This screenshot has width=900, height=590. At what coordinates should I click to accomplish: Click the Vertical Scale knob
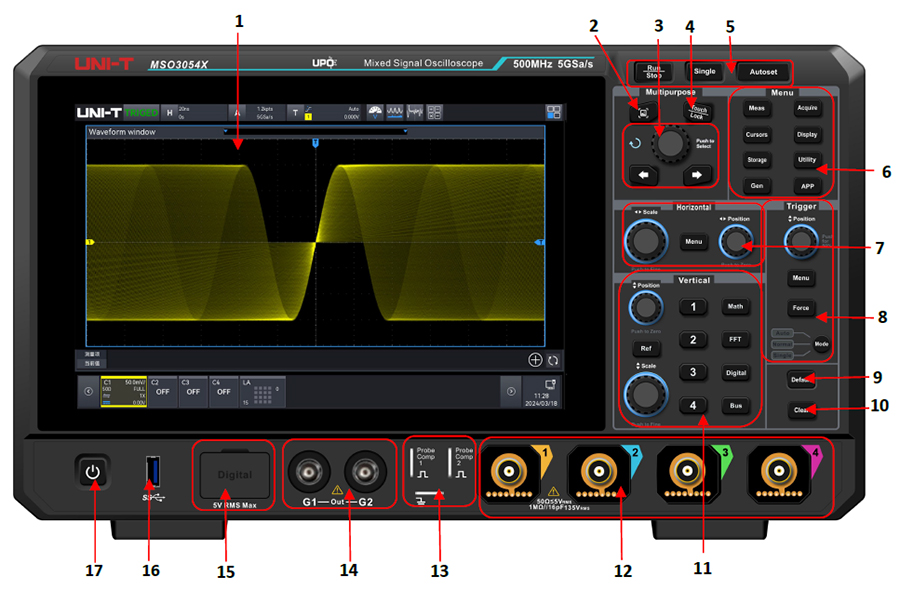[646, 395]
